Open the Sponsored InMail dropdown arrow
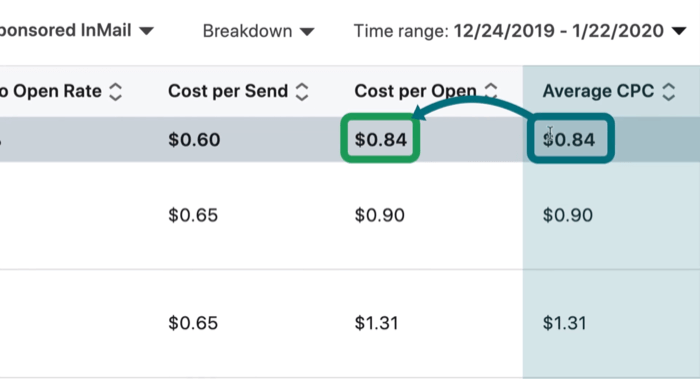This screenshot has width=700, height=379. tap(146, 31)
